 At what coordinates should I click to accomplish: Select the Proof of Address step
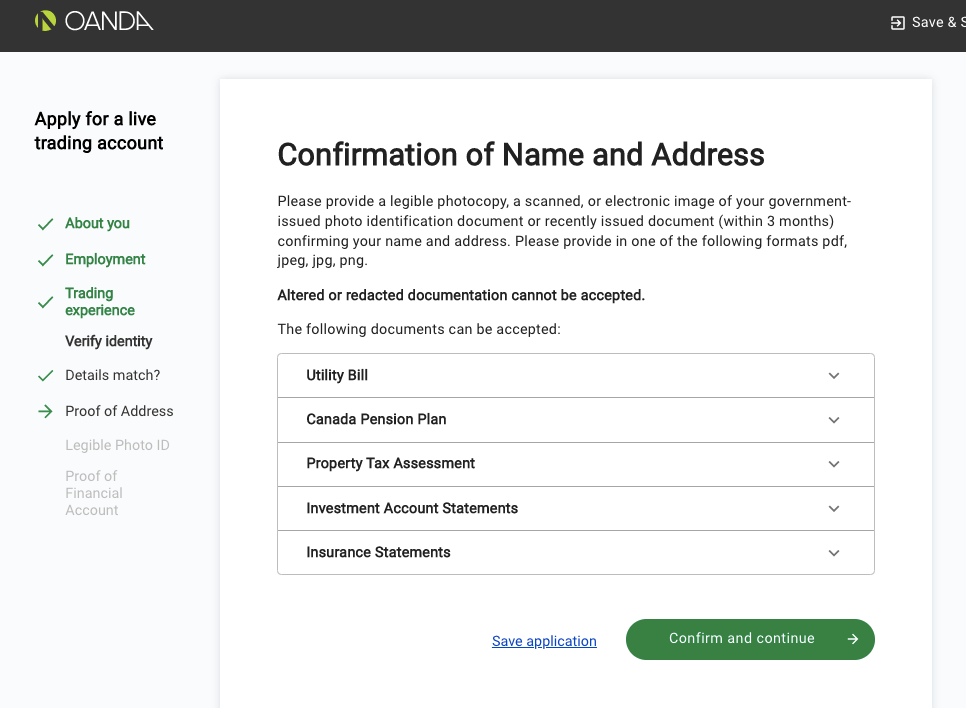tap(120, 411)
